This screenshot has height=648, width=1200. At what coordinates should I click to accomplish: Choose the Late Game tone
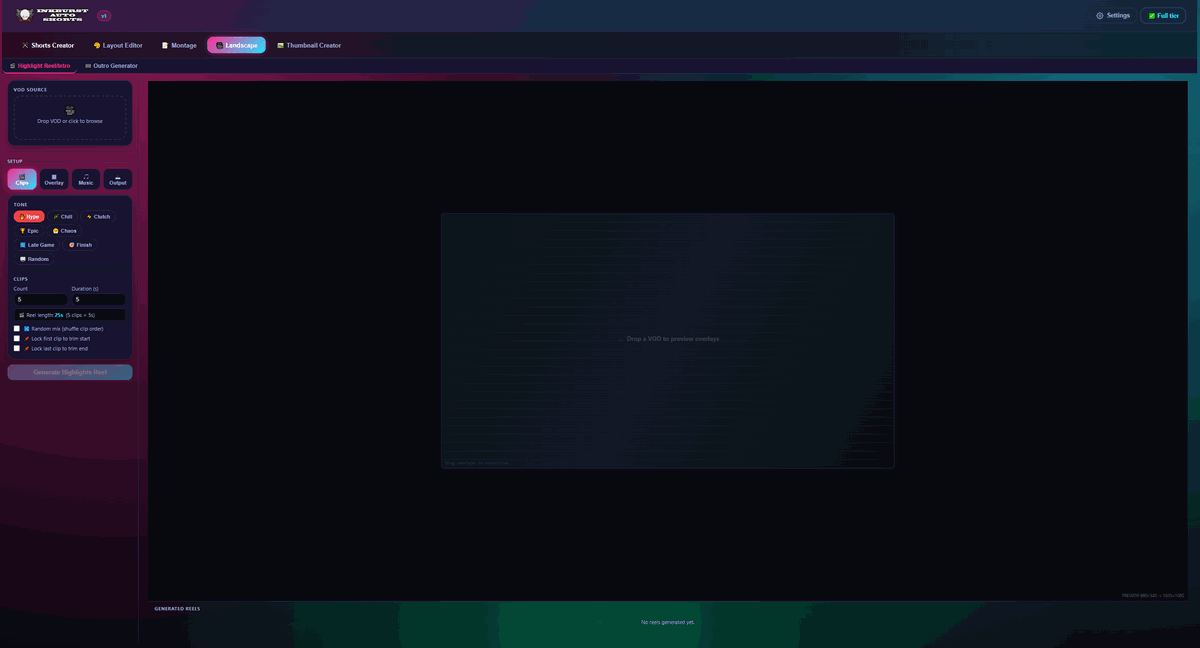[37, 245]
